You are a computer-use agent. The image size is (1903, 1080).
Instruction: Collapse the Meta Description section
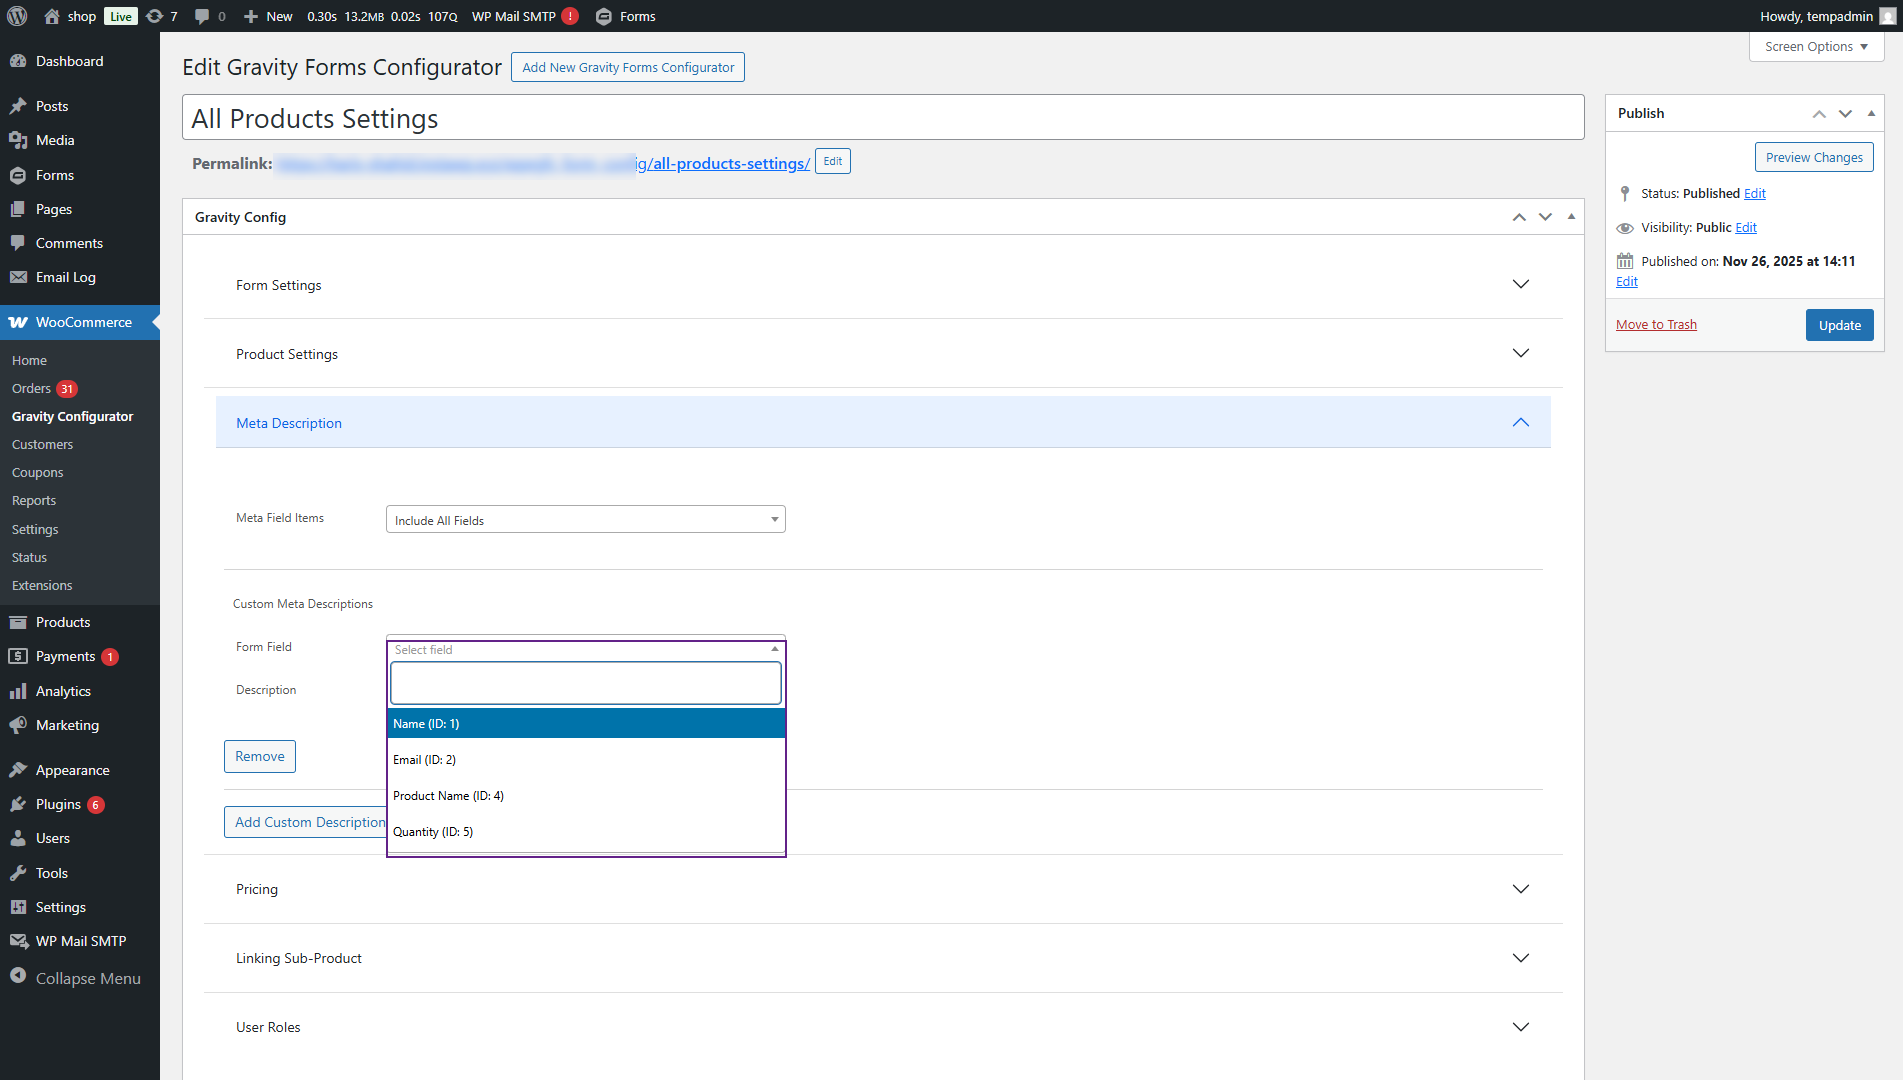click(x=883, y=423)
